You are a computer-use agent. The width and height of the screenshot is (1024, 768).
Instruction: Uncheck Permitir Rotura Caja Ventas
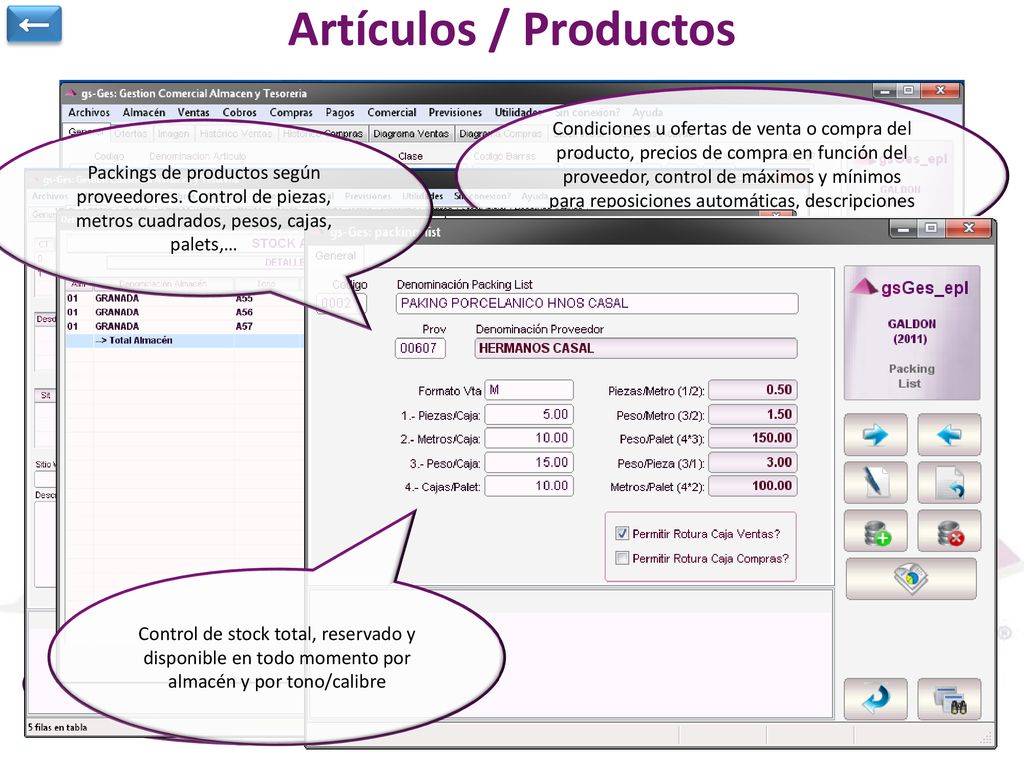click(x=622, y=534)
